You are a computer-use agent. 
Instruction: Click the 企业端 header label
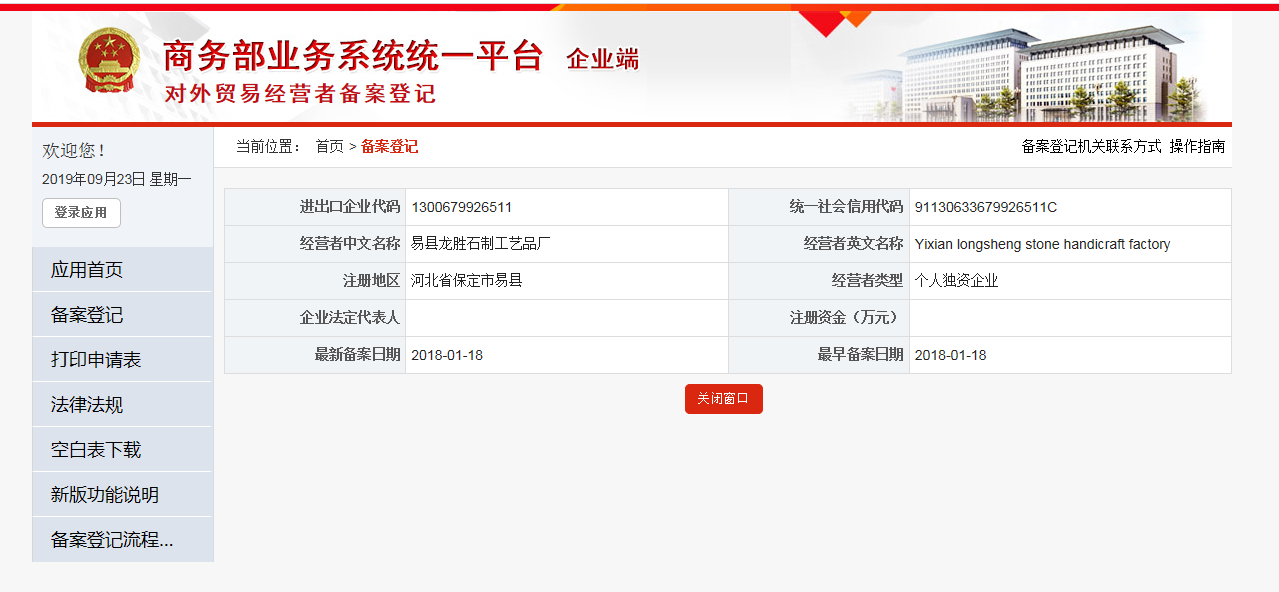603,59
